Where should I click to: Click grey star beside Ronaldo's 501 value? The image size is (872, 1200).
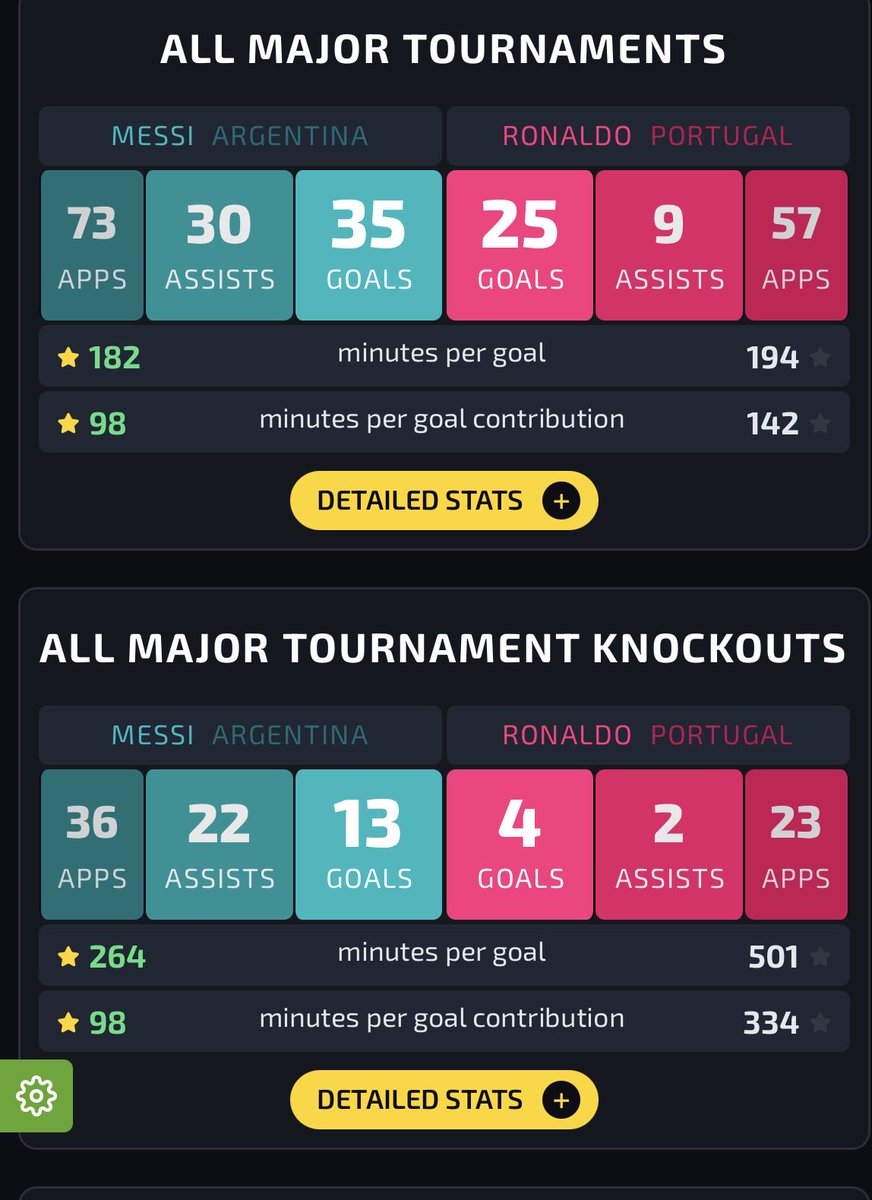[820, 957]
